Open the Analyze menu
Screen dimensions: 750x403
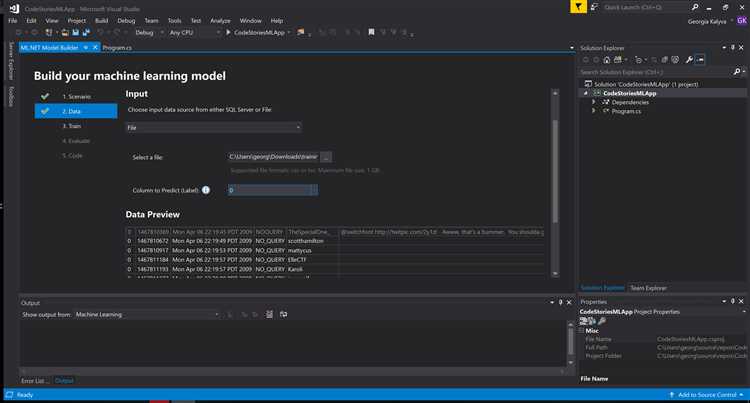tap(220, 21)
